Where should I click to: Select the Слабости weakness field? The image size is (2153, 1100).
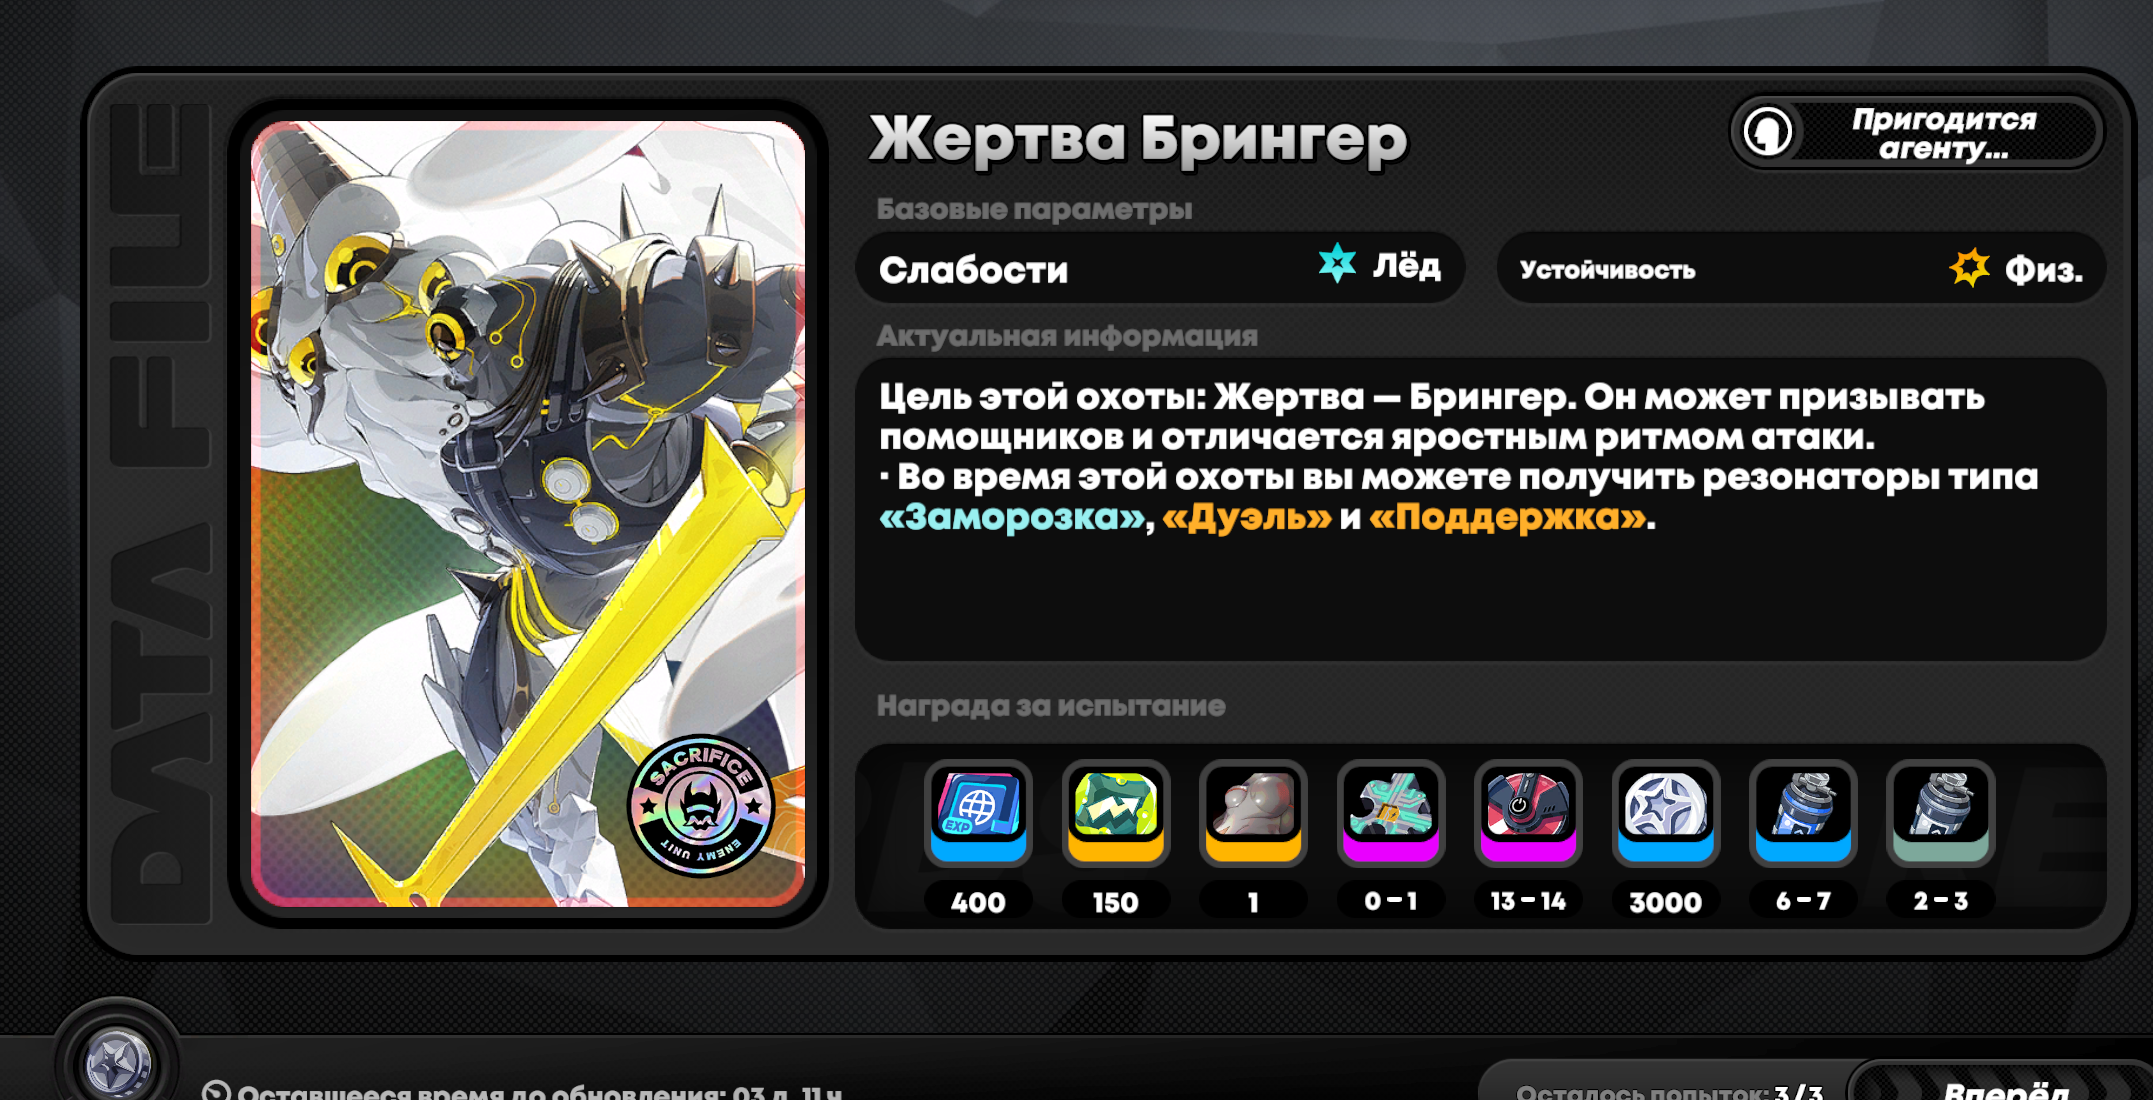1160,268
